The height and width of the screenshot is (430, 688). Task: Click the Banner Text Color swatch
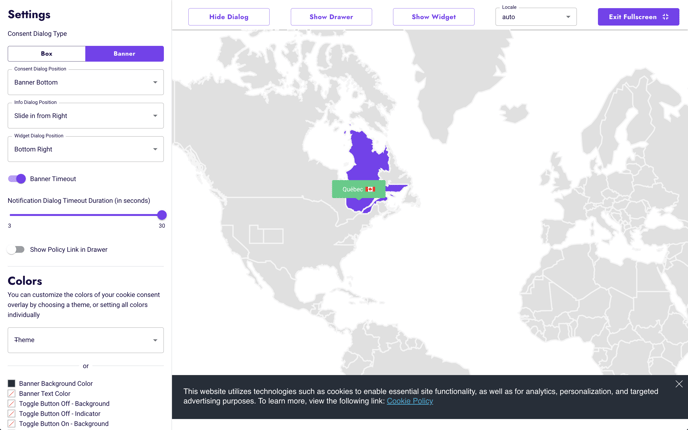pyautogui.click(x=12, y=394)
